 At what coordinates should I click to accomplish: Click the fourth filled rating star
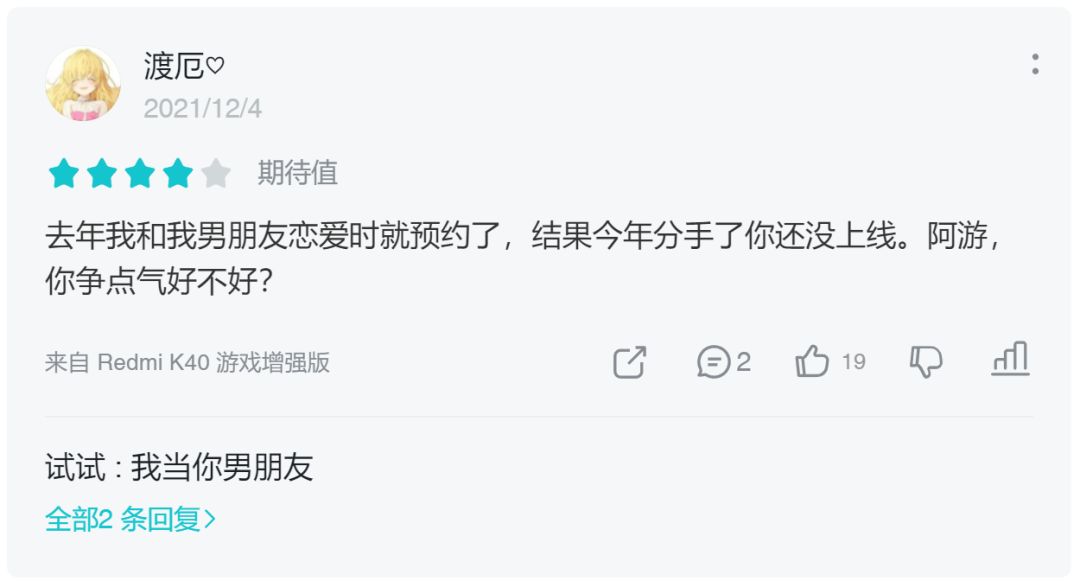[x=177, y=174]
